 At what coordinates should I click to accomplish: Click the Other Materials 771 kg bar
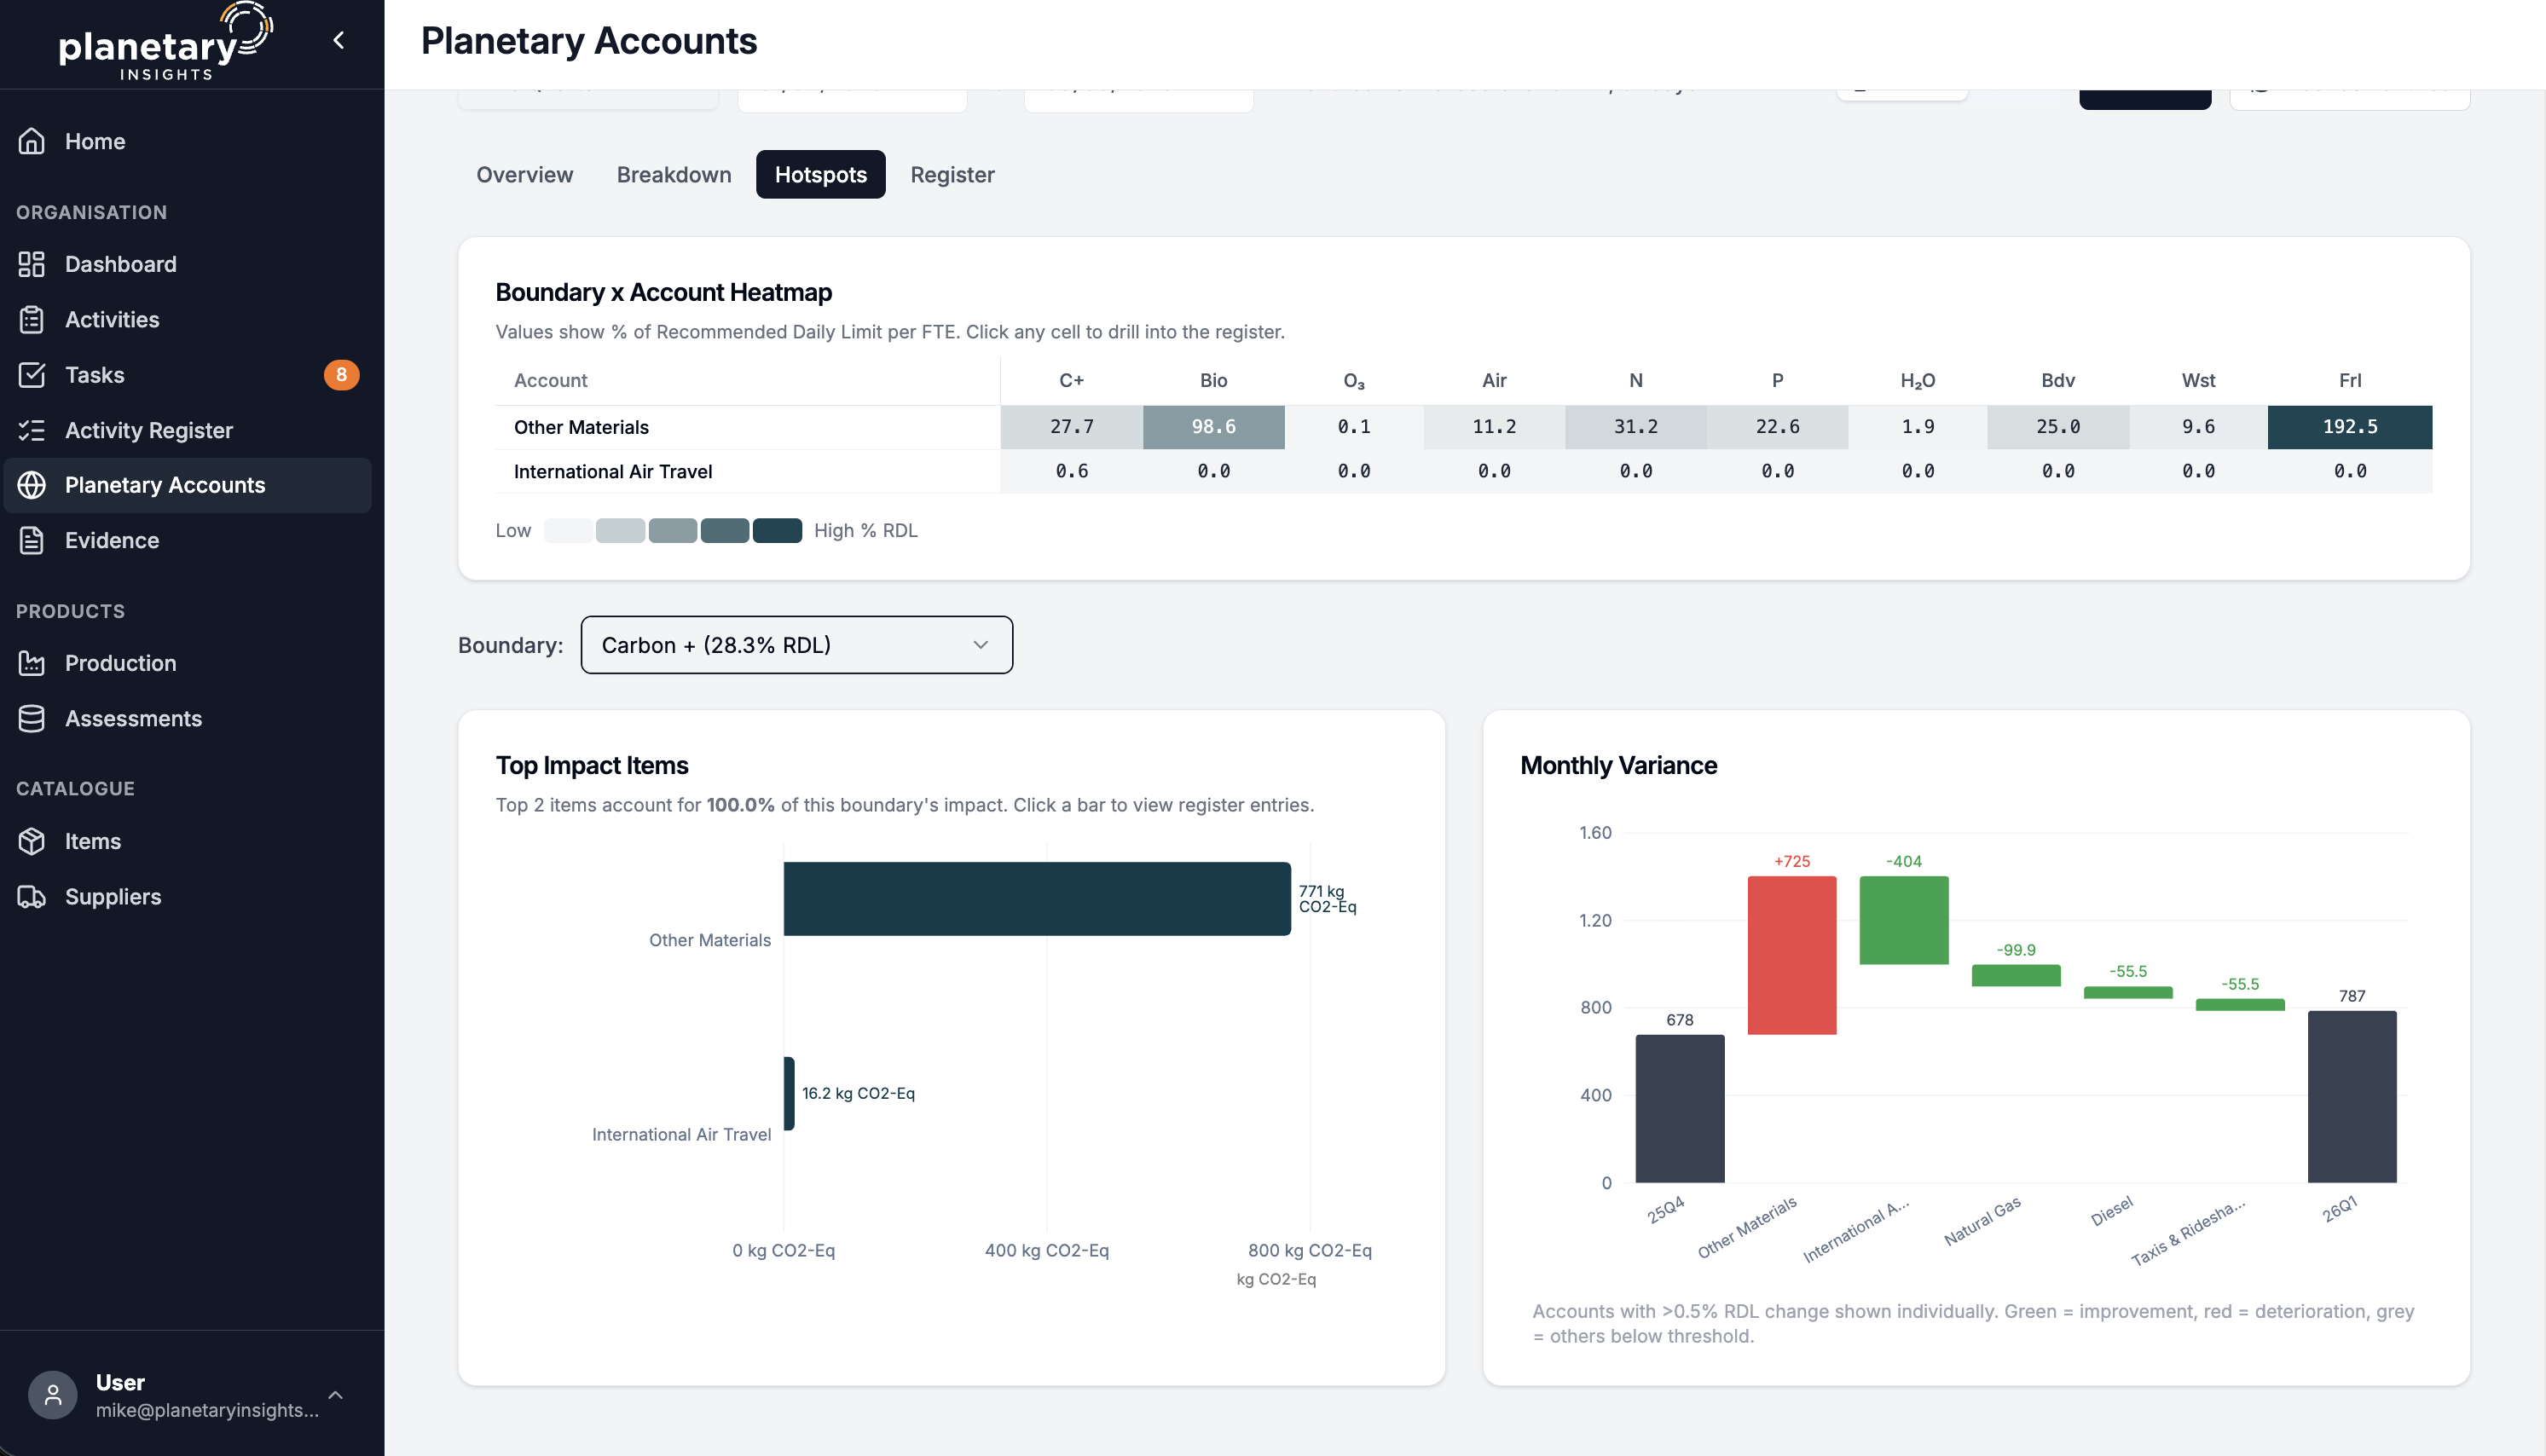point(1037,898)
